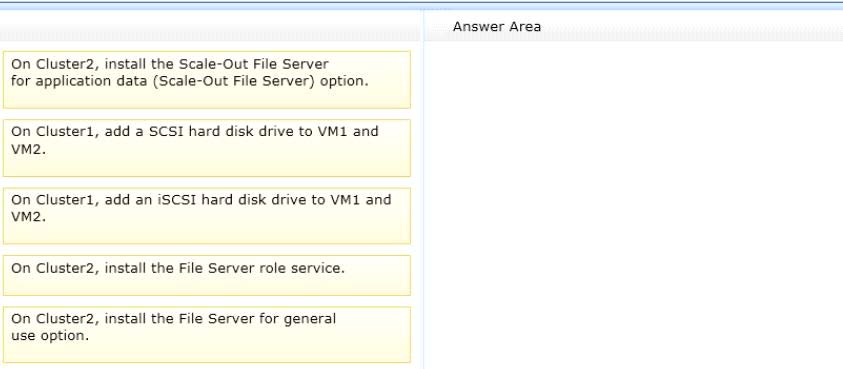The height and width of the screenshot is (369, 843).
Task: Click the Answer Area heading label
Action: (497, 26)
